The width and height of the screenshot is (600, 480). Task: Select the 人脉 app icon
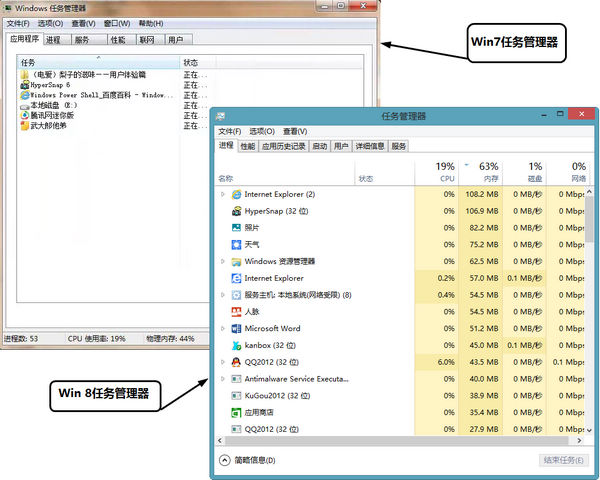pyautogui.click(x=236, y=311)
